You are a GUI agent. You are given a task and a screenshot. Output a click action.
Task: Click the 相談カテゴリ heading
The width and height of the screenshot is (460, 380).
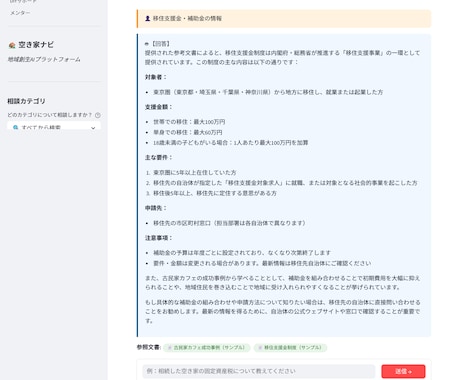coord(26,101)
